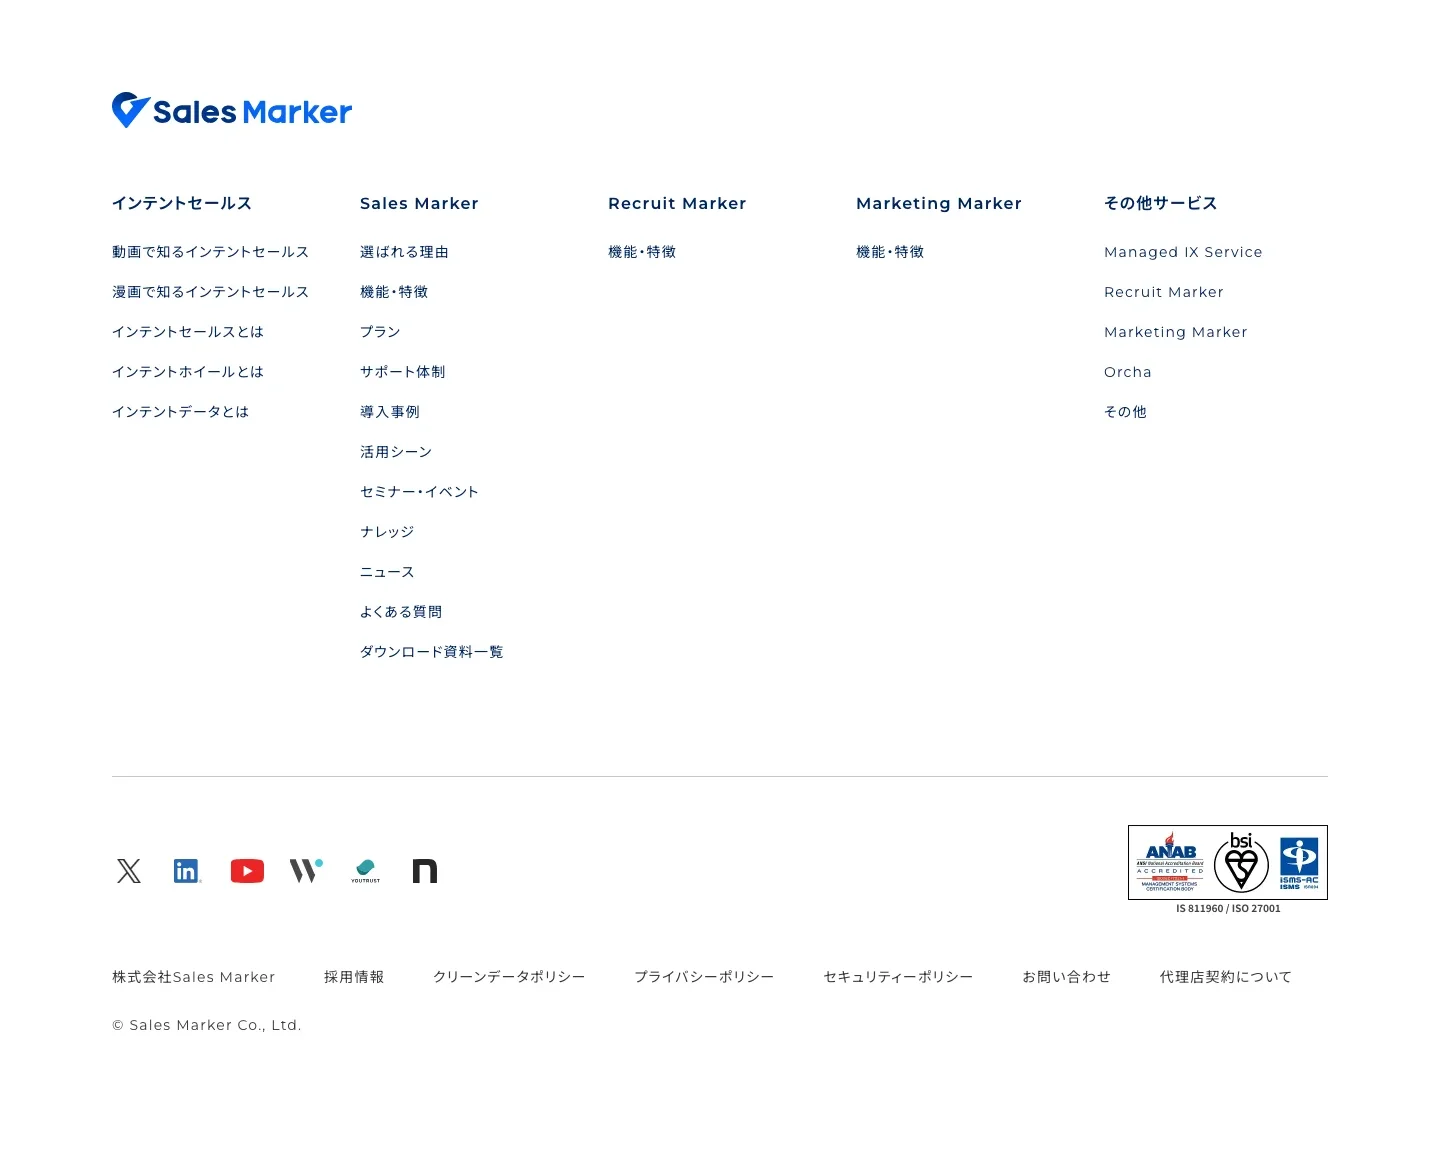Open the プライバシーポリシー link
Image resolution: width=1440 pixels, height=1155 pixels.
pyautogui.click(x=704, y=977)
